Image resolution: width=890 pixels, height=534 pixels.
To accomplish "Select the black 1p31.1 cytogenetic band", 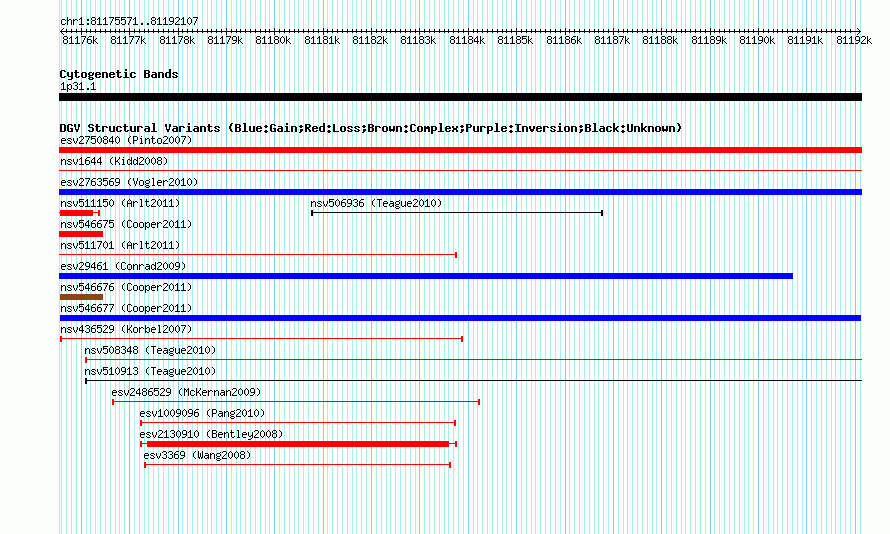I will (460, 97).
